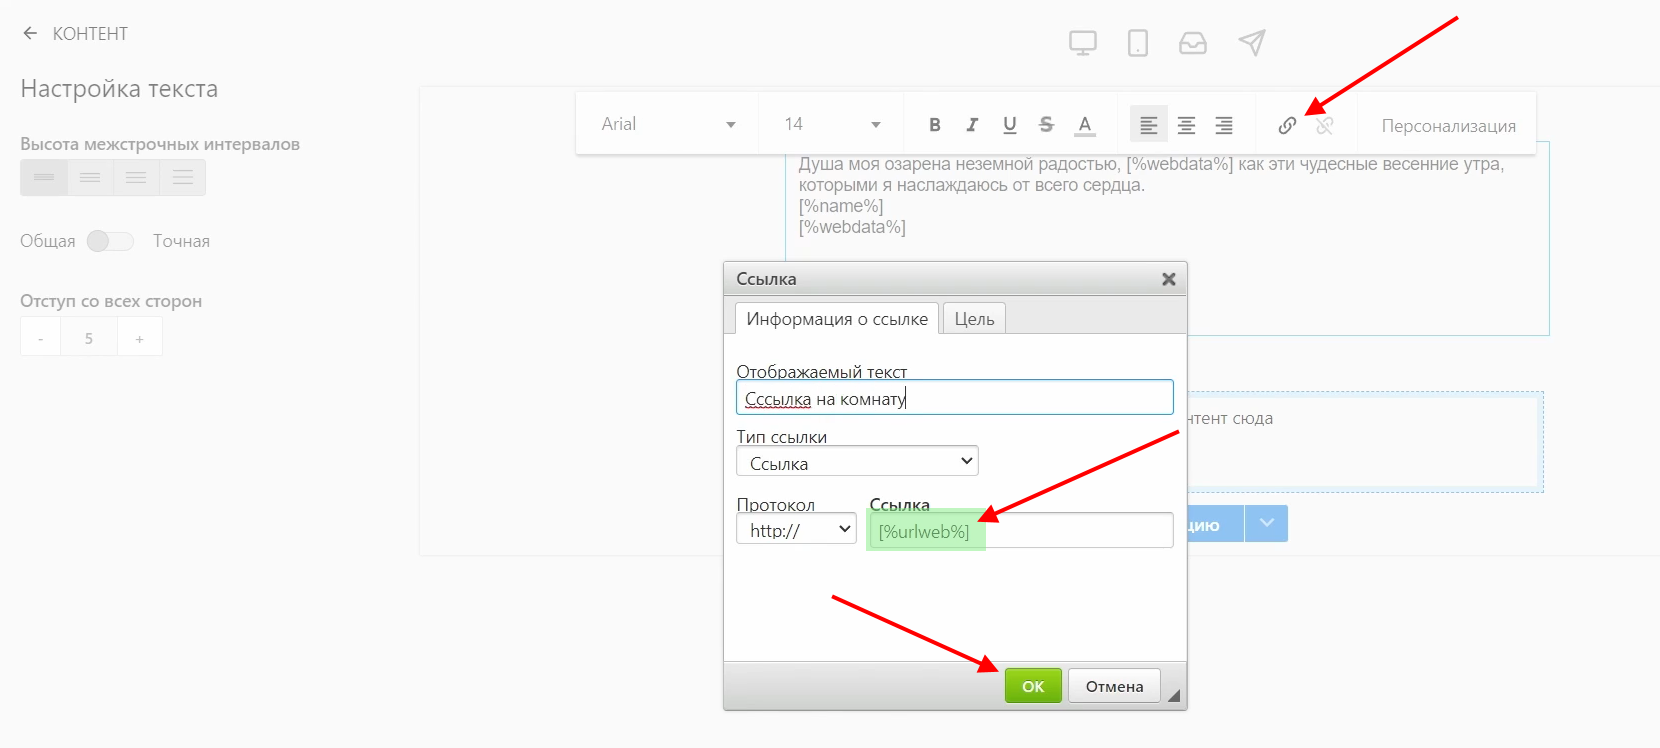This screenshot has height=748, width=1660.
Task: Switch to desktop preview icon
Action: pyautogui.click(x=1082, y=43)
